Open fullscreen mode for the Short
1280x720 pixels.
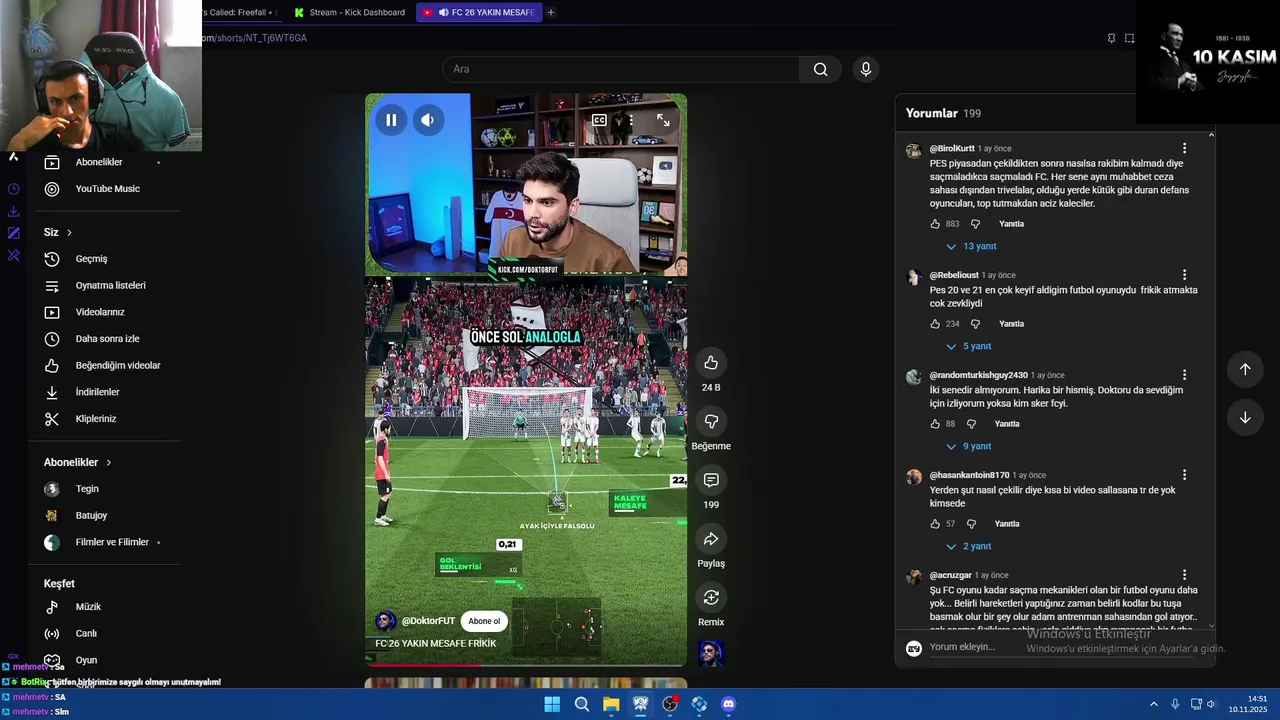coord(663,120)
